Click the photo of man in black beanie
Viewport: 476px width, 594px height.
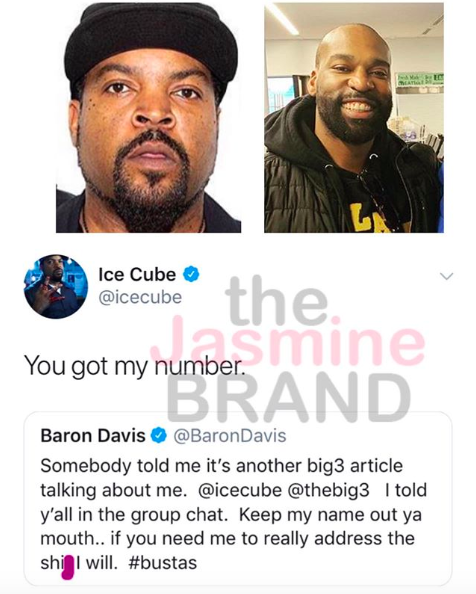pyautogui.click(x=148, y=117)
